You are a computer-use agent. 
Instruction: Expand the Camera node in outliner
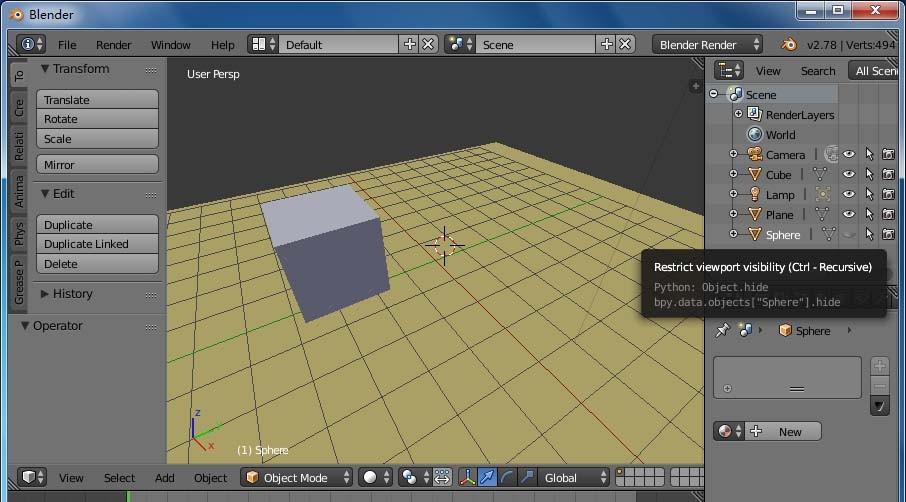tap(733, 154)
